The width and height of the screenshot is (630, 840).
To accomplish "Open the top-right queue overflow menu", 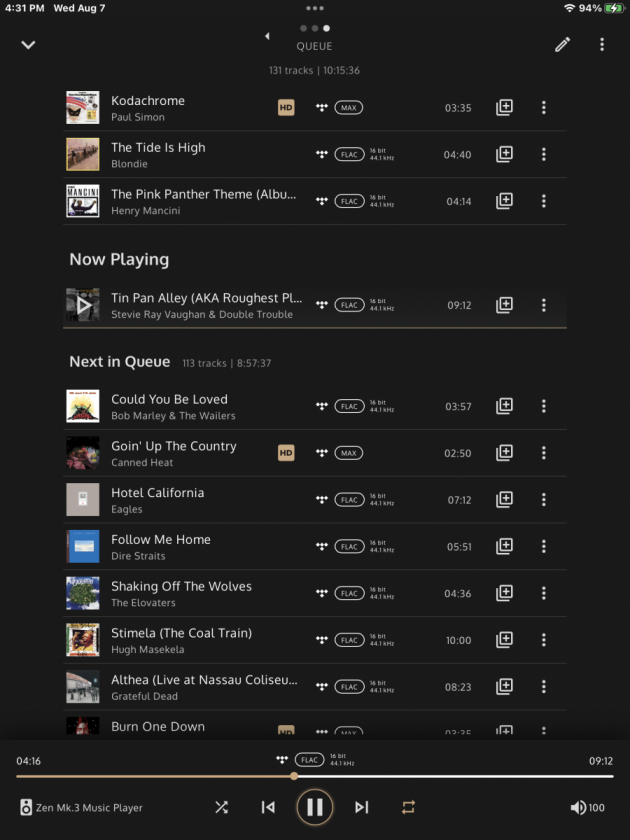I will [602, 44].
